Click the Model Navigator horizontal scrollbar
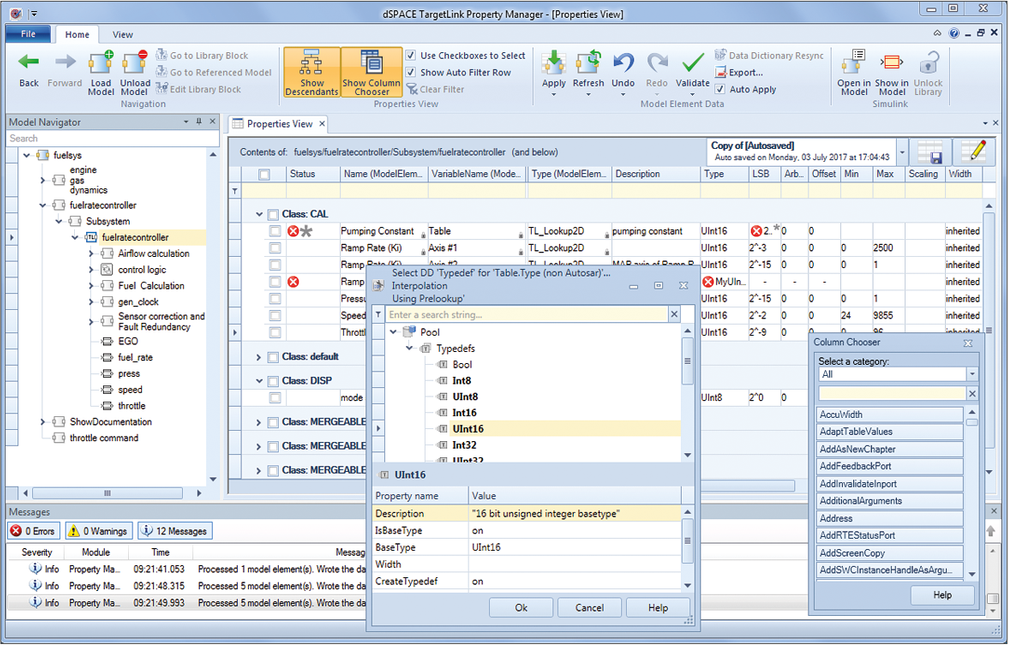This screenshot has height=646, width=1009. 107,494
